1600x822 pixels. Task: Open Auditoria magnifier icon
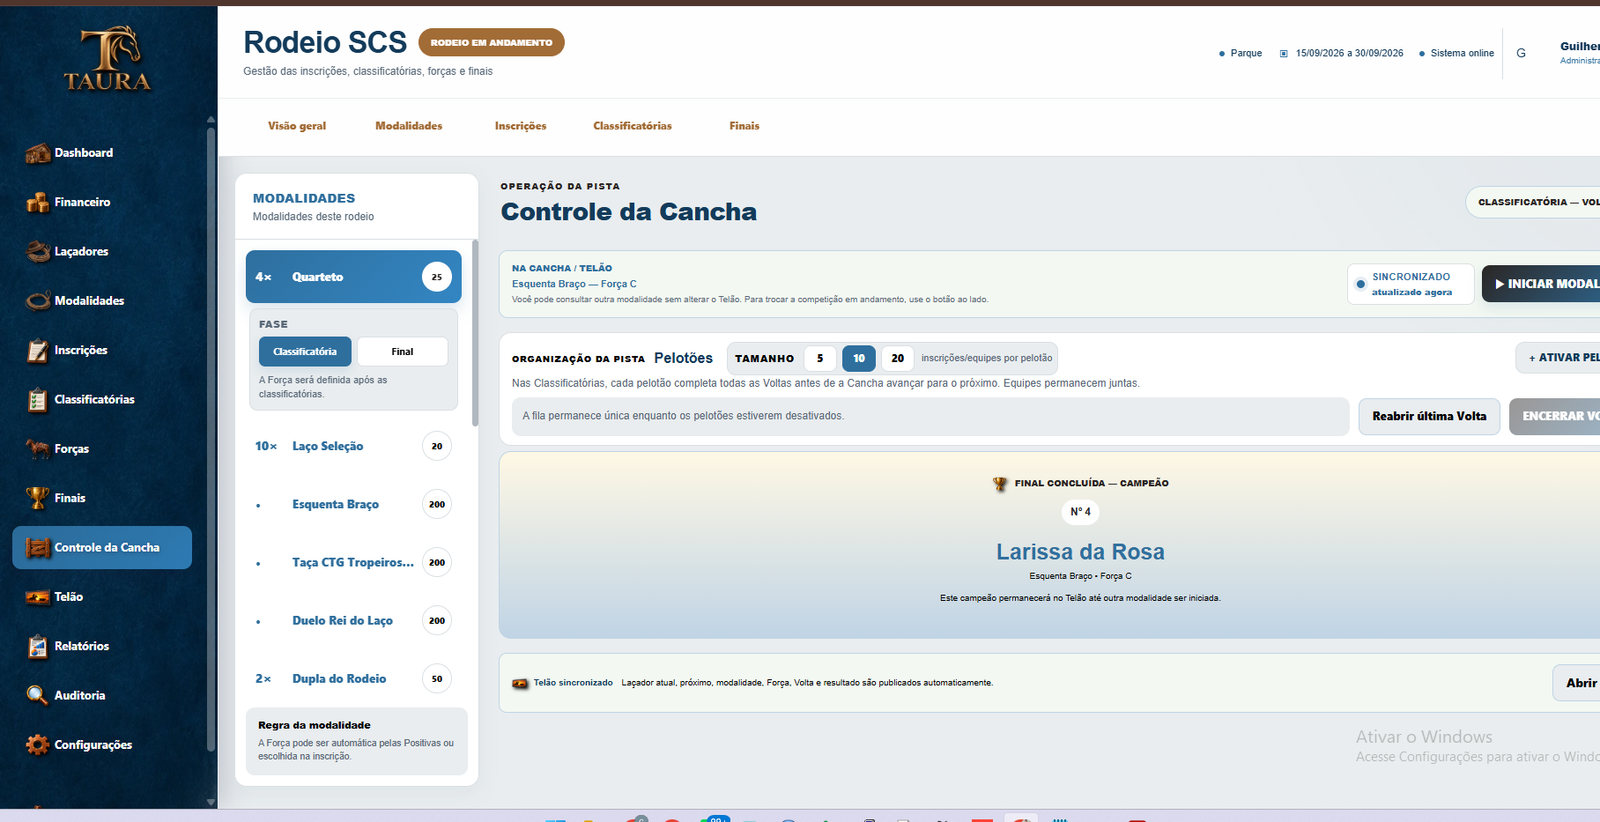[x=38, y=695]
